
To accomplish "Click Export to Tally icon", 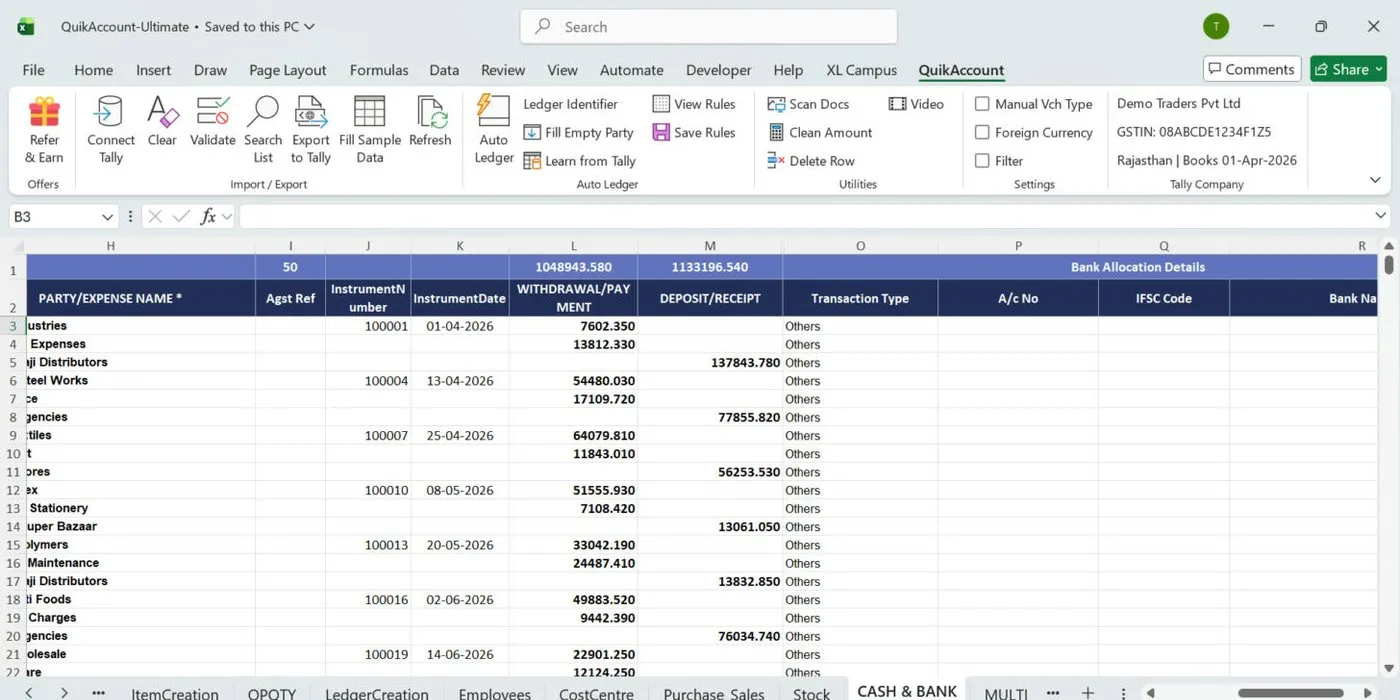I will pos(311,112).
